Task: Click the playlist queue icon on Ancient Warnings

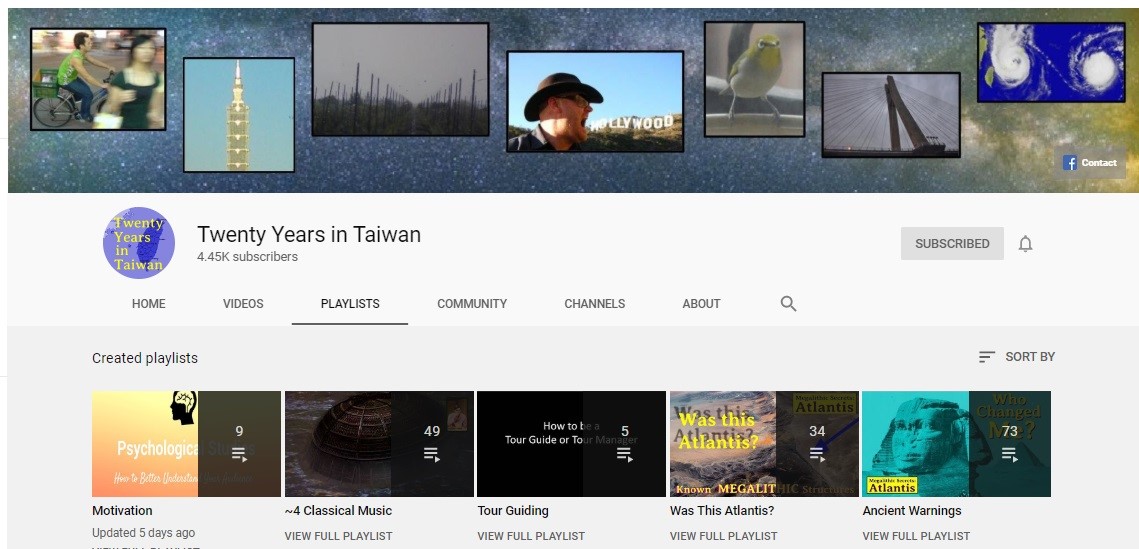Action: [x=1009, y=455]
